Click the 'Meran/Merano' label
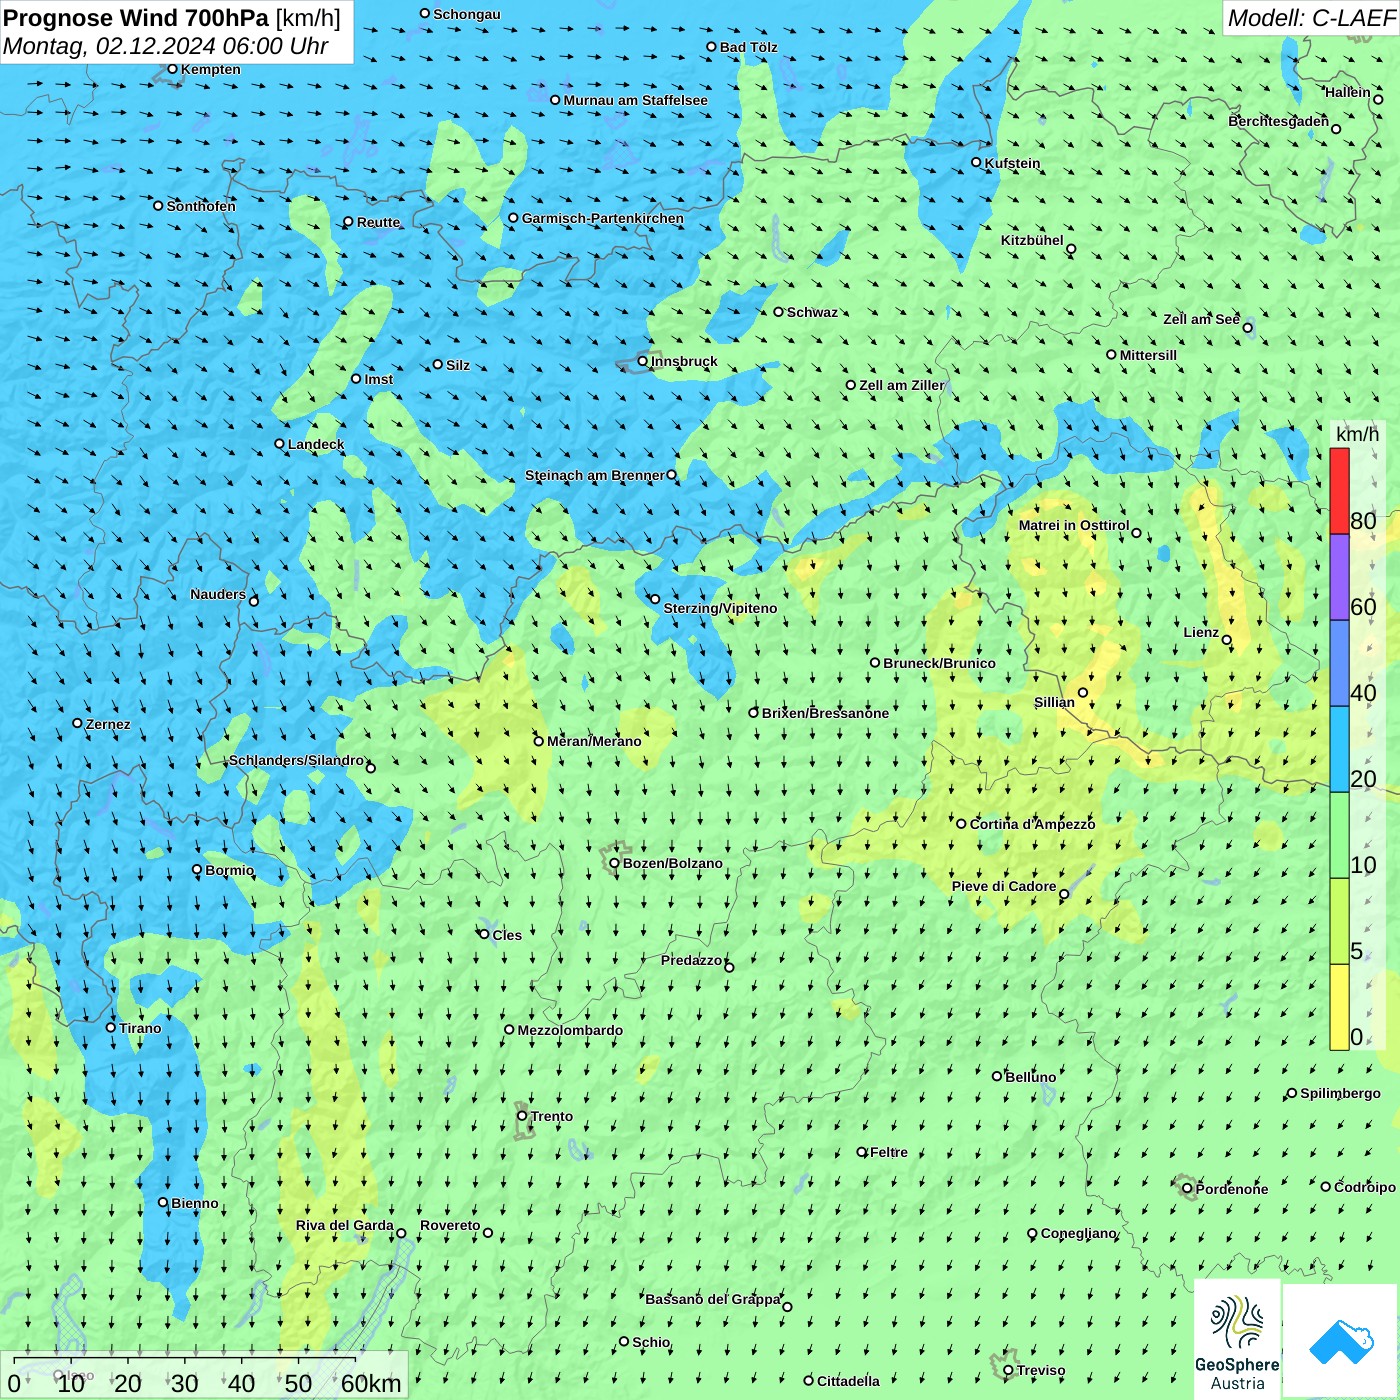1400x1400 pixels. [595, 741]
